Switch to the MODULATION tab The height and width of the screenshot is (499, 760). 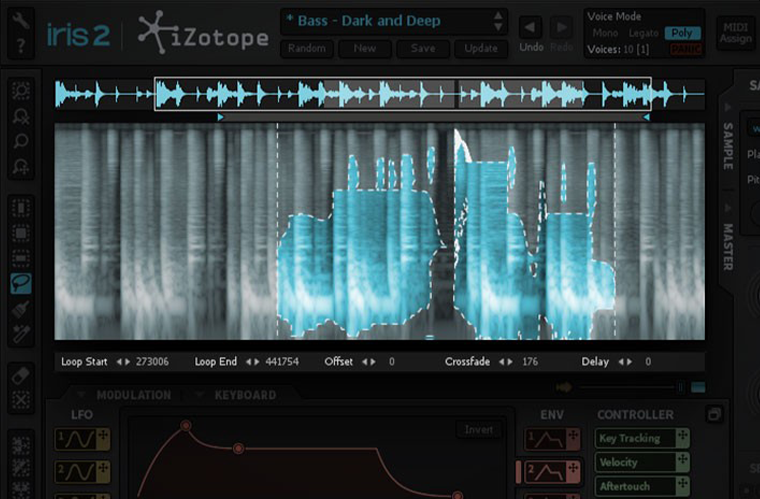tap(134, 395)
